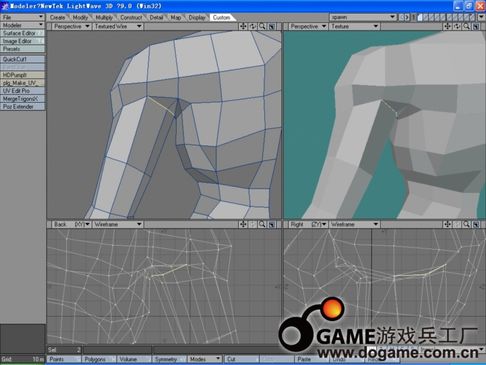Go to next object with right arrow
Screen dimensions: 486x365
pos(406,17)
